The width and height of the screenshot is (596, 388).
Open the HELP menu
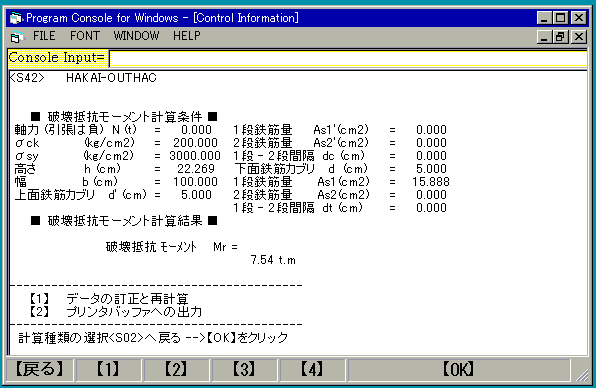(x=187, y=36)
